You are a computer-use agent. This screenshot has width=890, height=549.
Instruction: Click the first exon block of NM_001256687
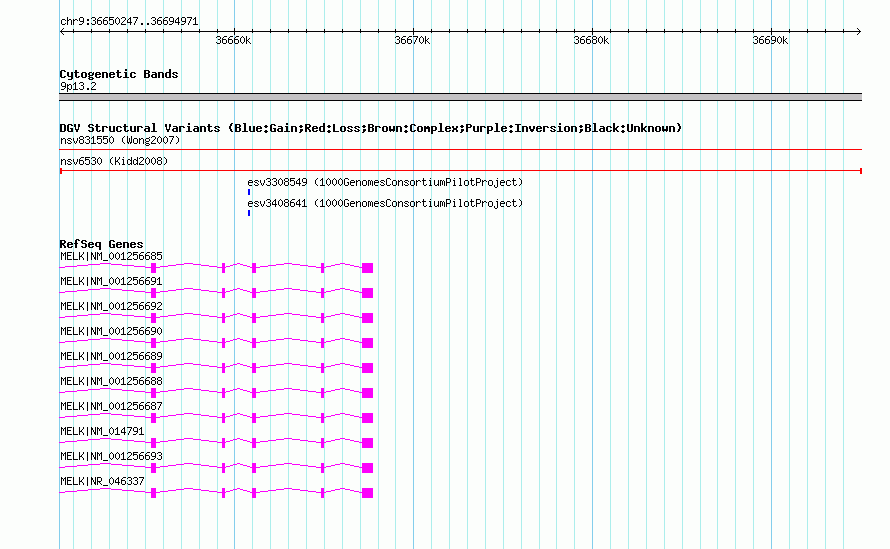153,418
